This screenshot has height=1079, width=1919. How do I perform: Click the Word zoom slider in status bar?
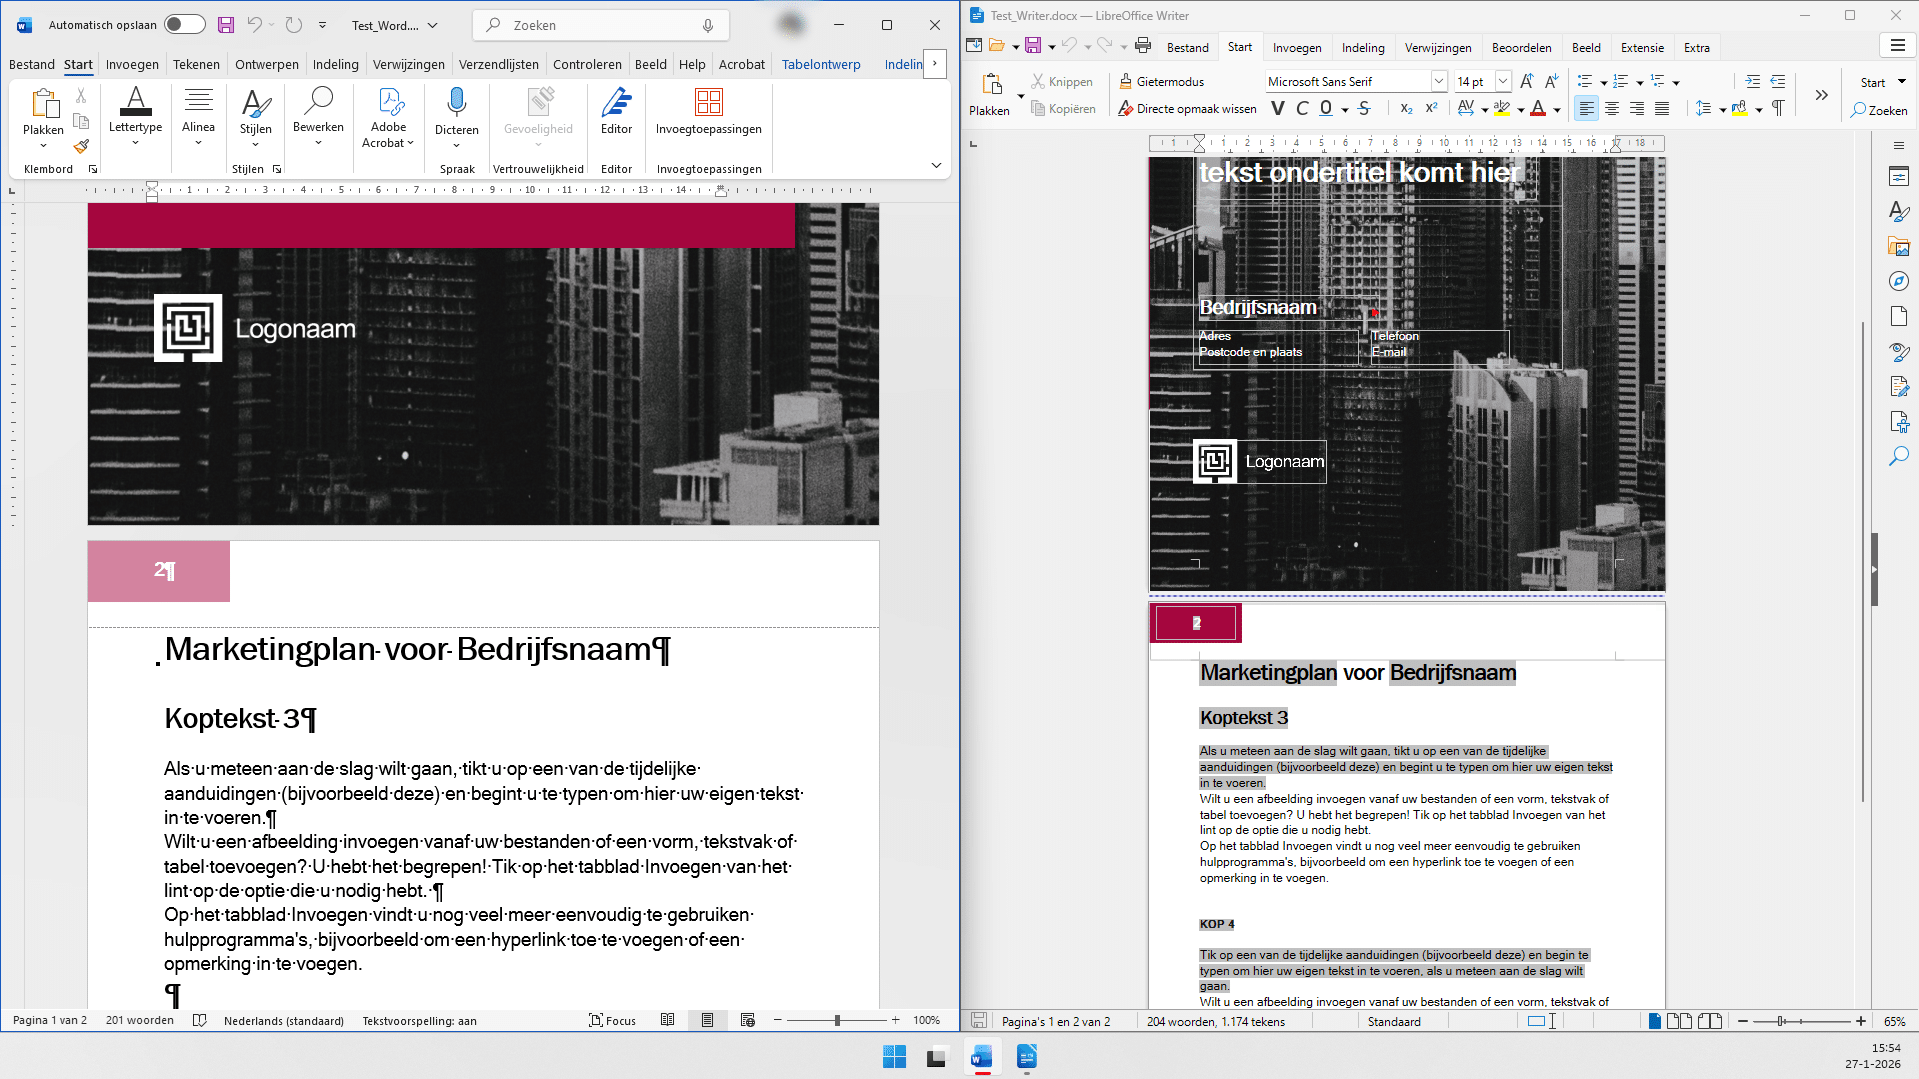pos(837,1021)
